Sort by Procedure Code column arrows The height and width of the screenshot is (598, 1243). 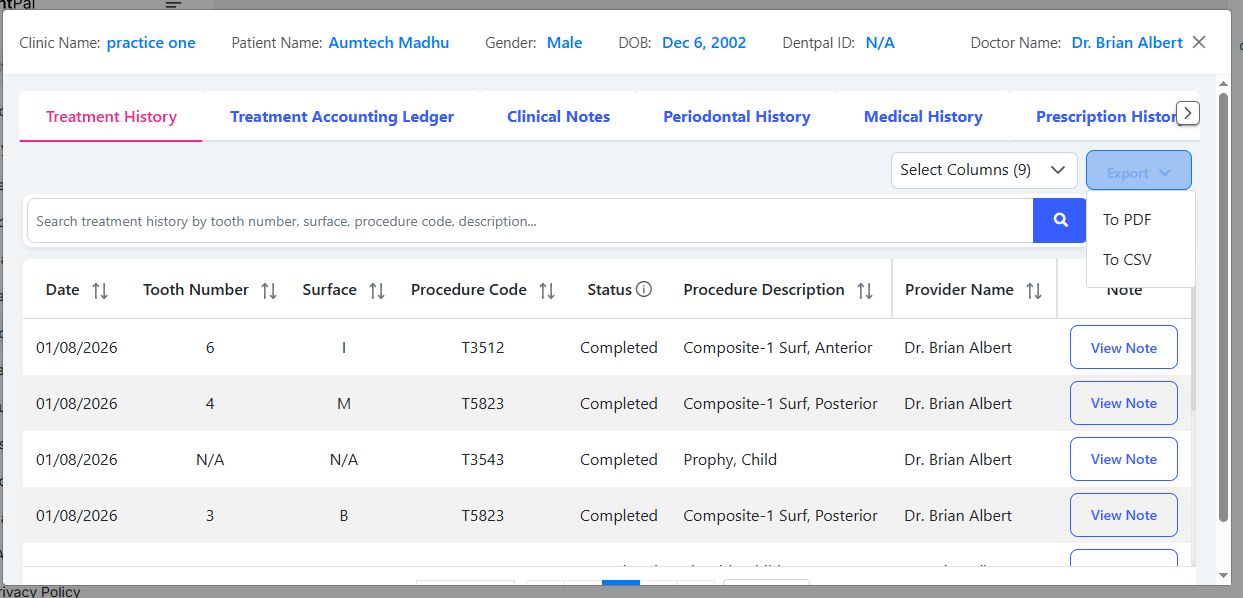547,291
